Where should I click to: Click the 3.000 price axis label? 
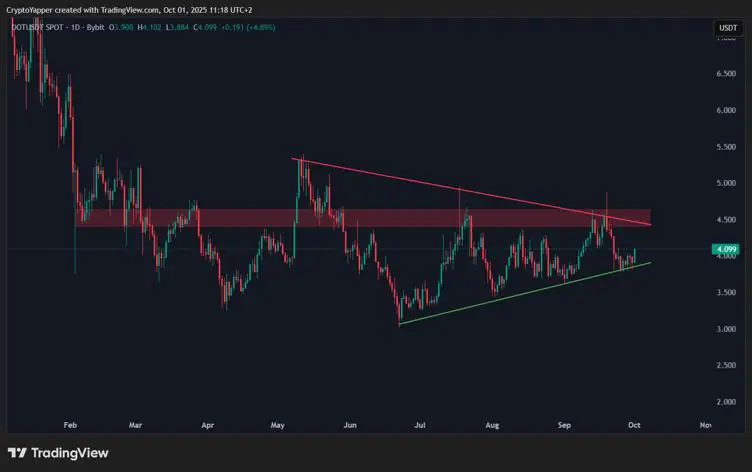pyautogui.click(x=725, y=329)
